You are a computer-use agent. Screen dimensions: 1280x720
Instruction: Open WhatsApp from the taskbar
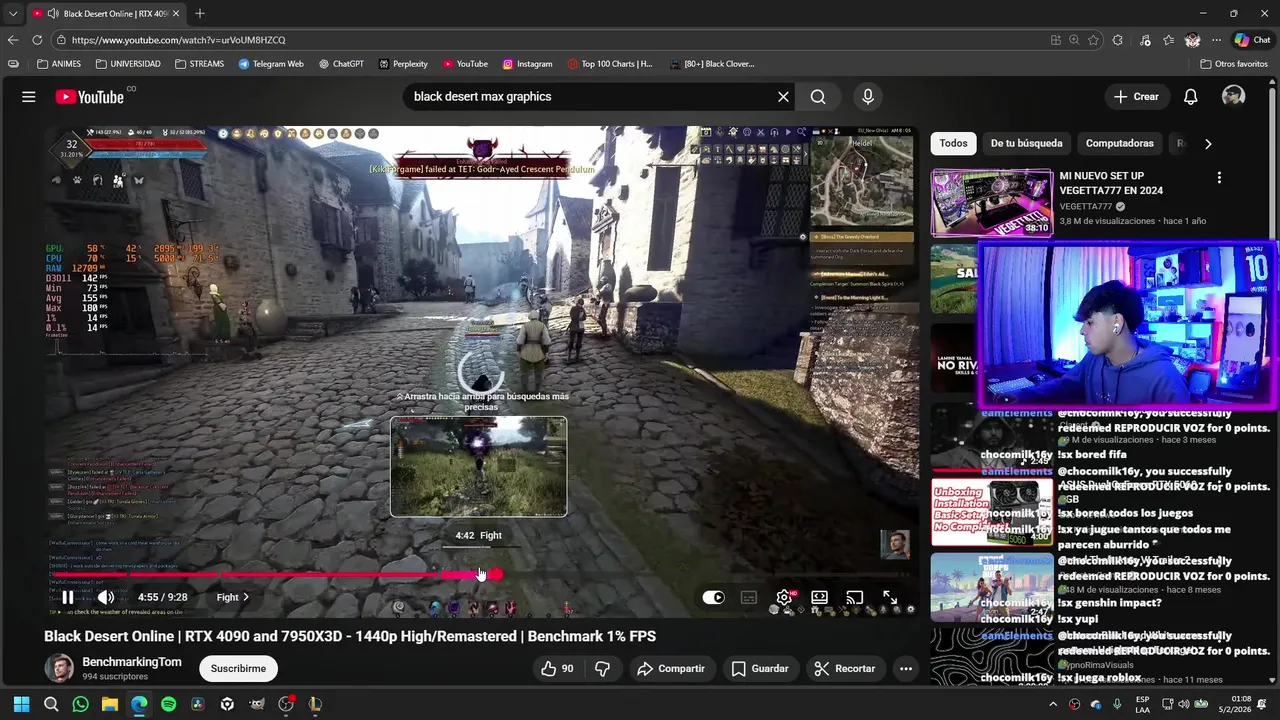[81, 704]
